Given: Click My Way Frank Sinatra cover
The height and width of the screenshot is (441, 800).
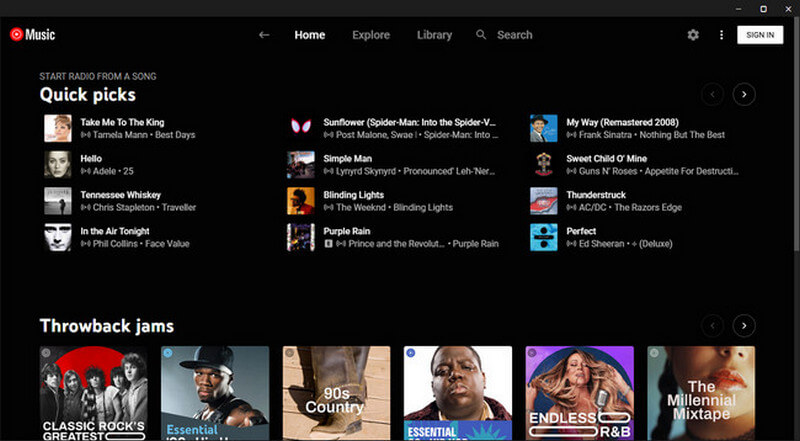Looking at the screenshot, I should 543,128.
